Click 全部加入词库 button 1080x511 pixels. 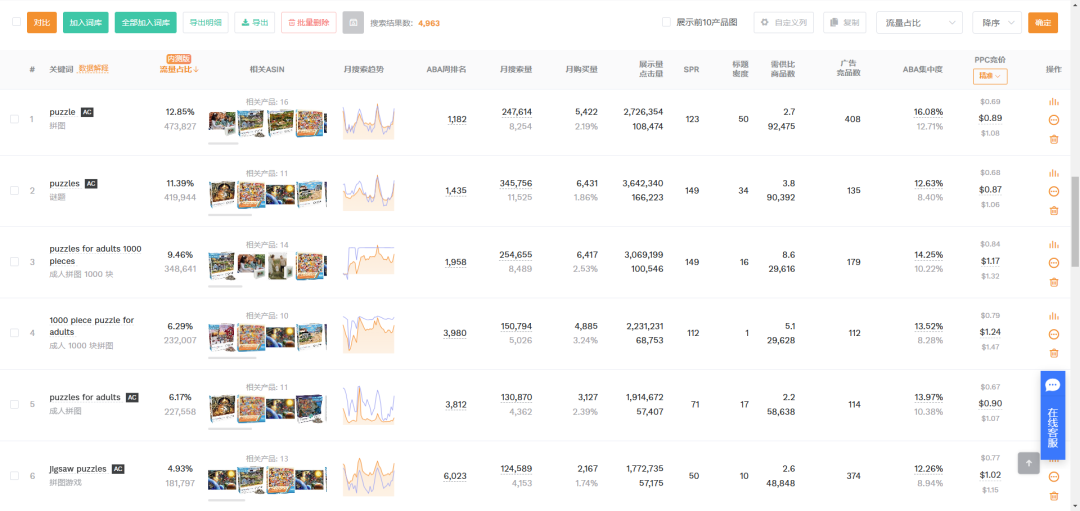[145, 23]
